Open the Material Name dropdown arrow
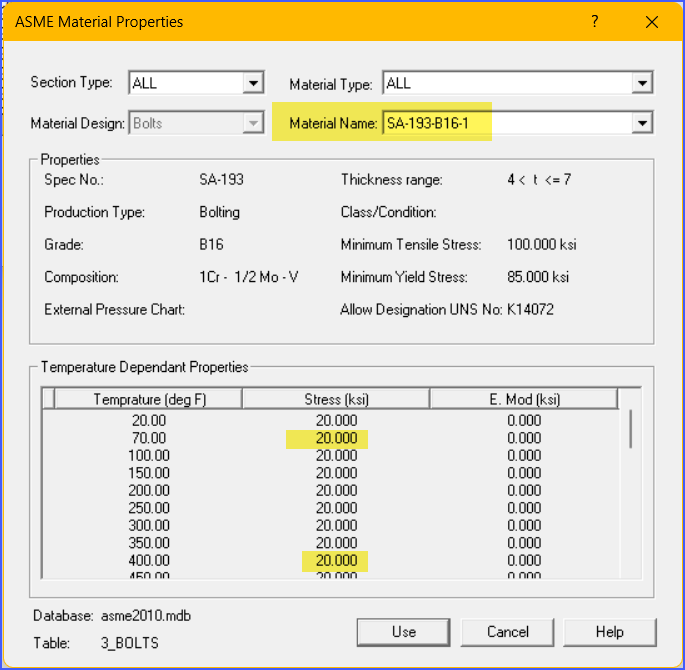 (x=642, y=123)
